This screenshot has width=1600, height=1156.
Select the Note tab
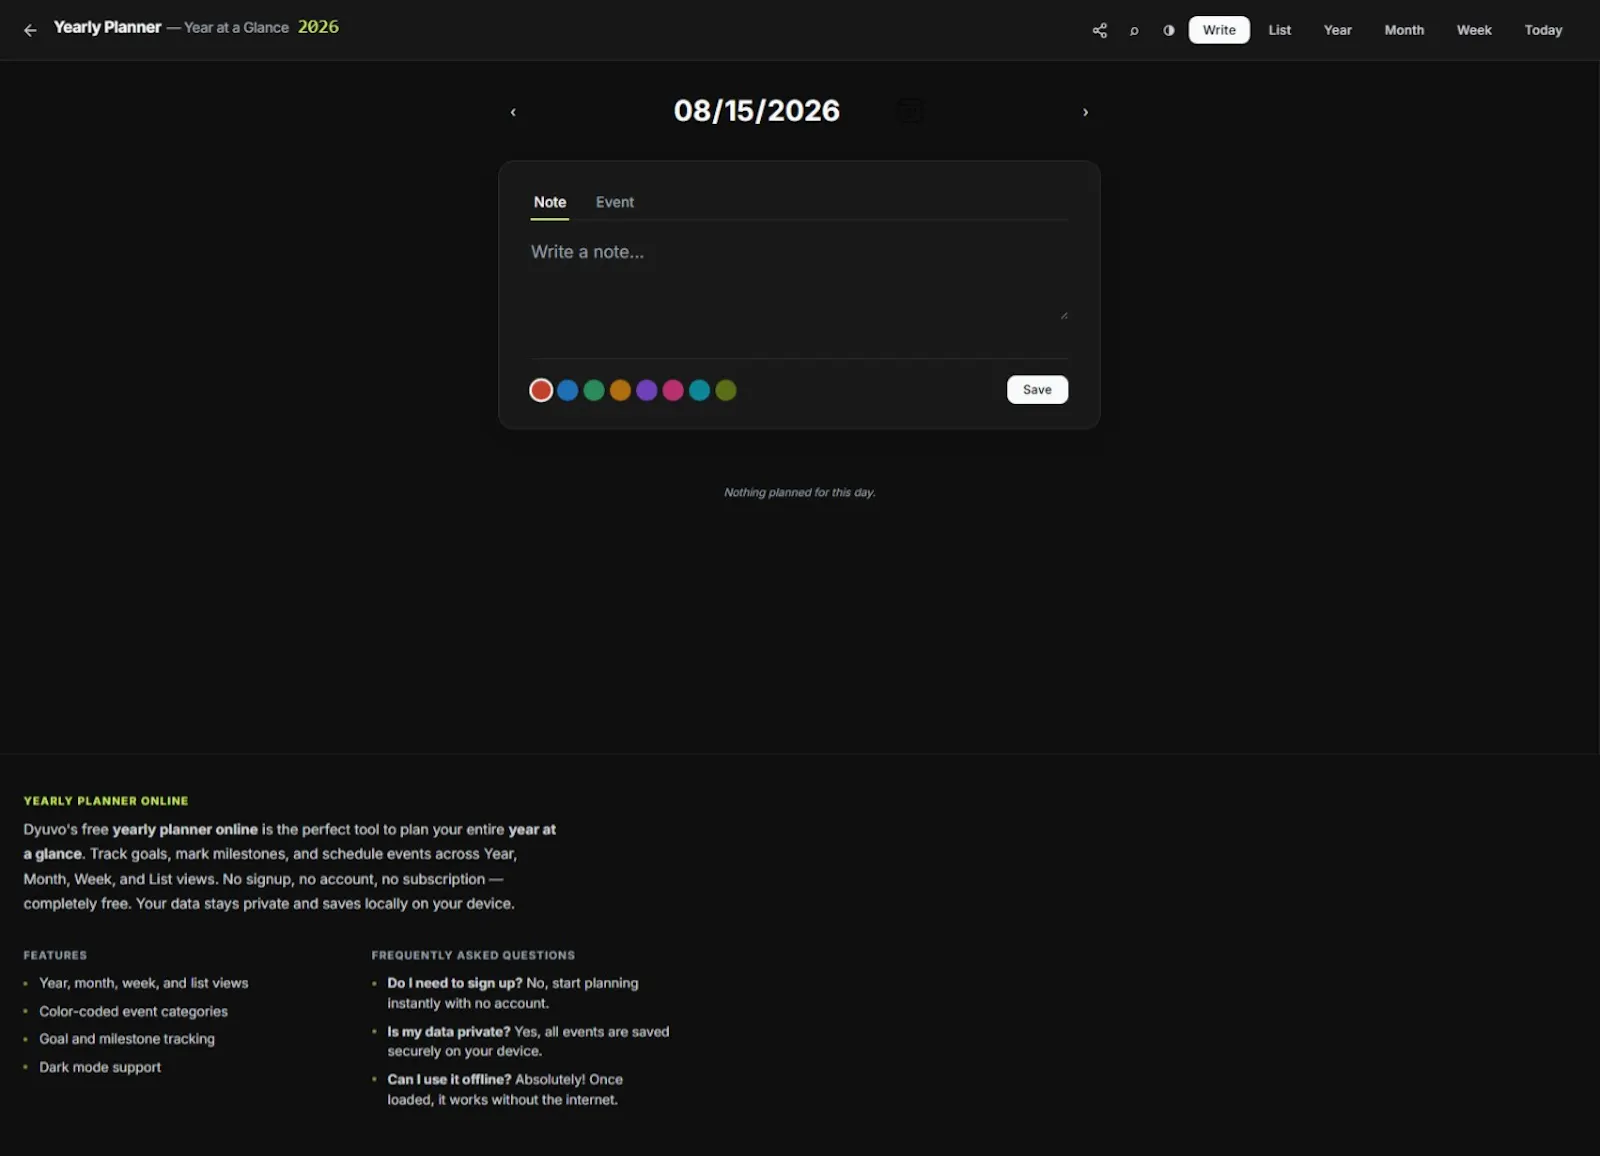point(550,202)
